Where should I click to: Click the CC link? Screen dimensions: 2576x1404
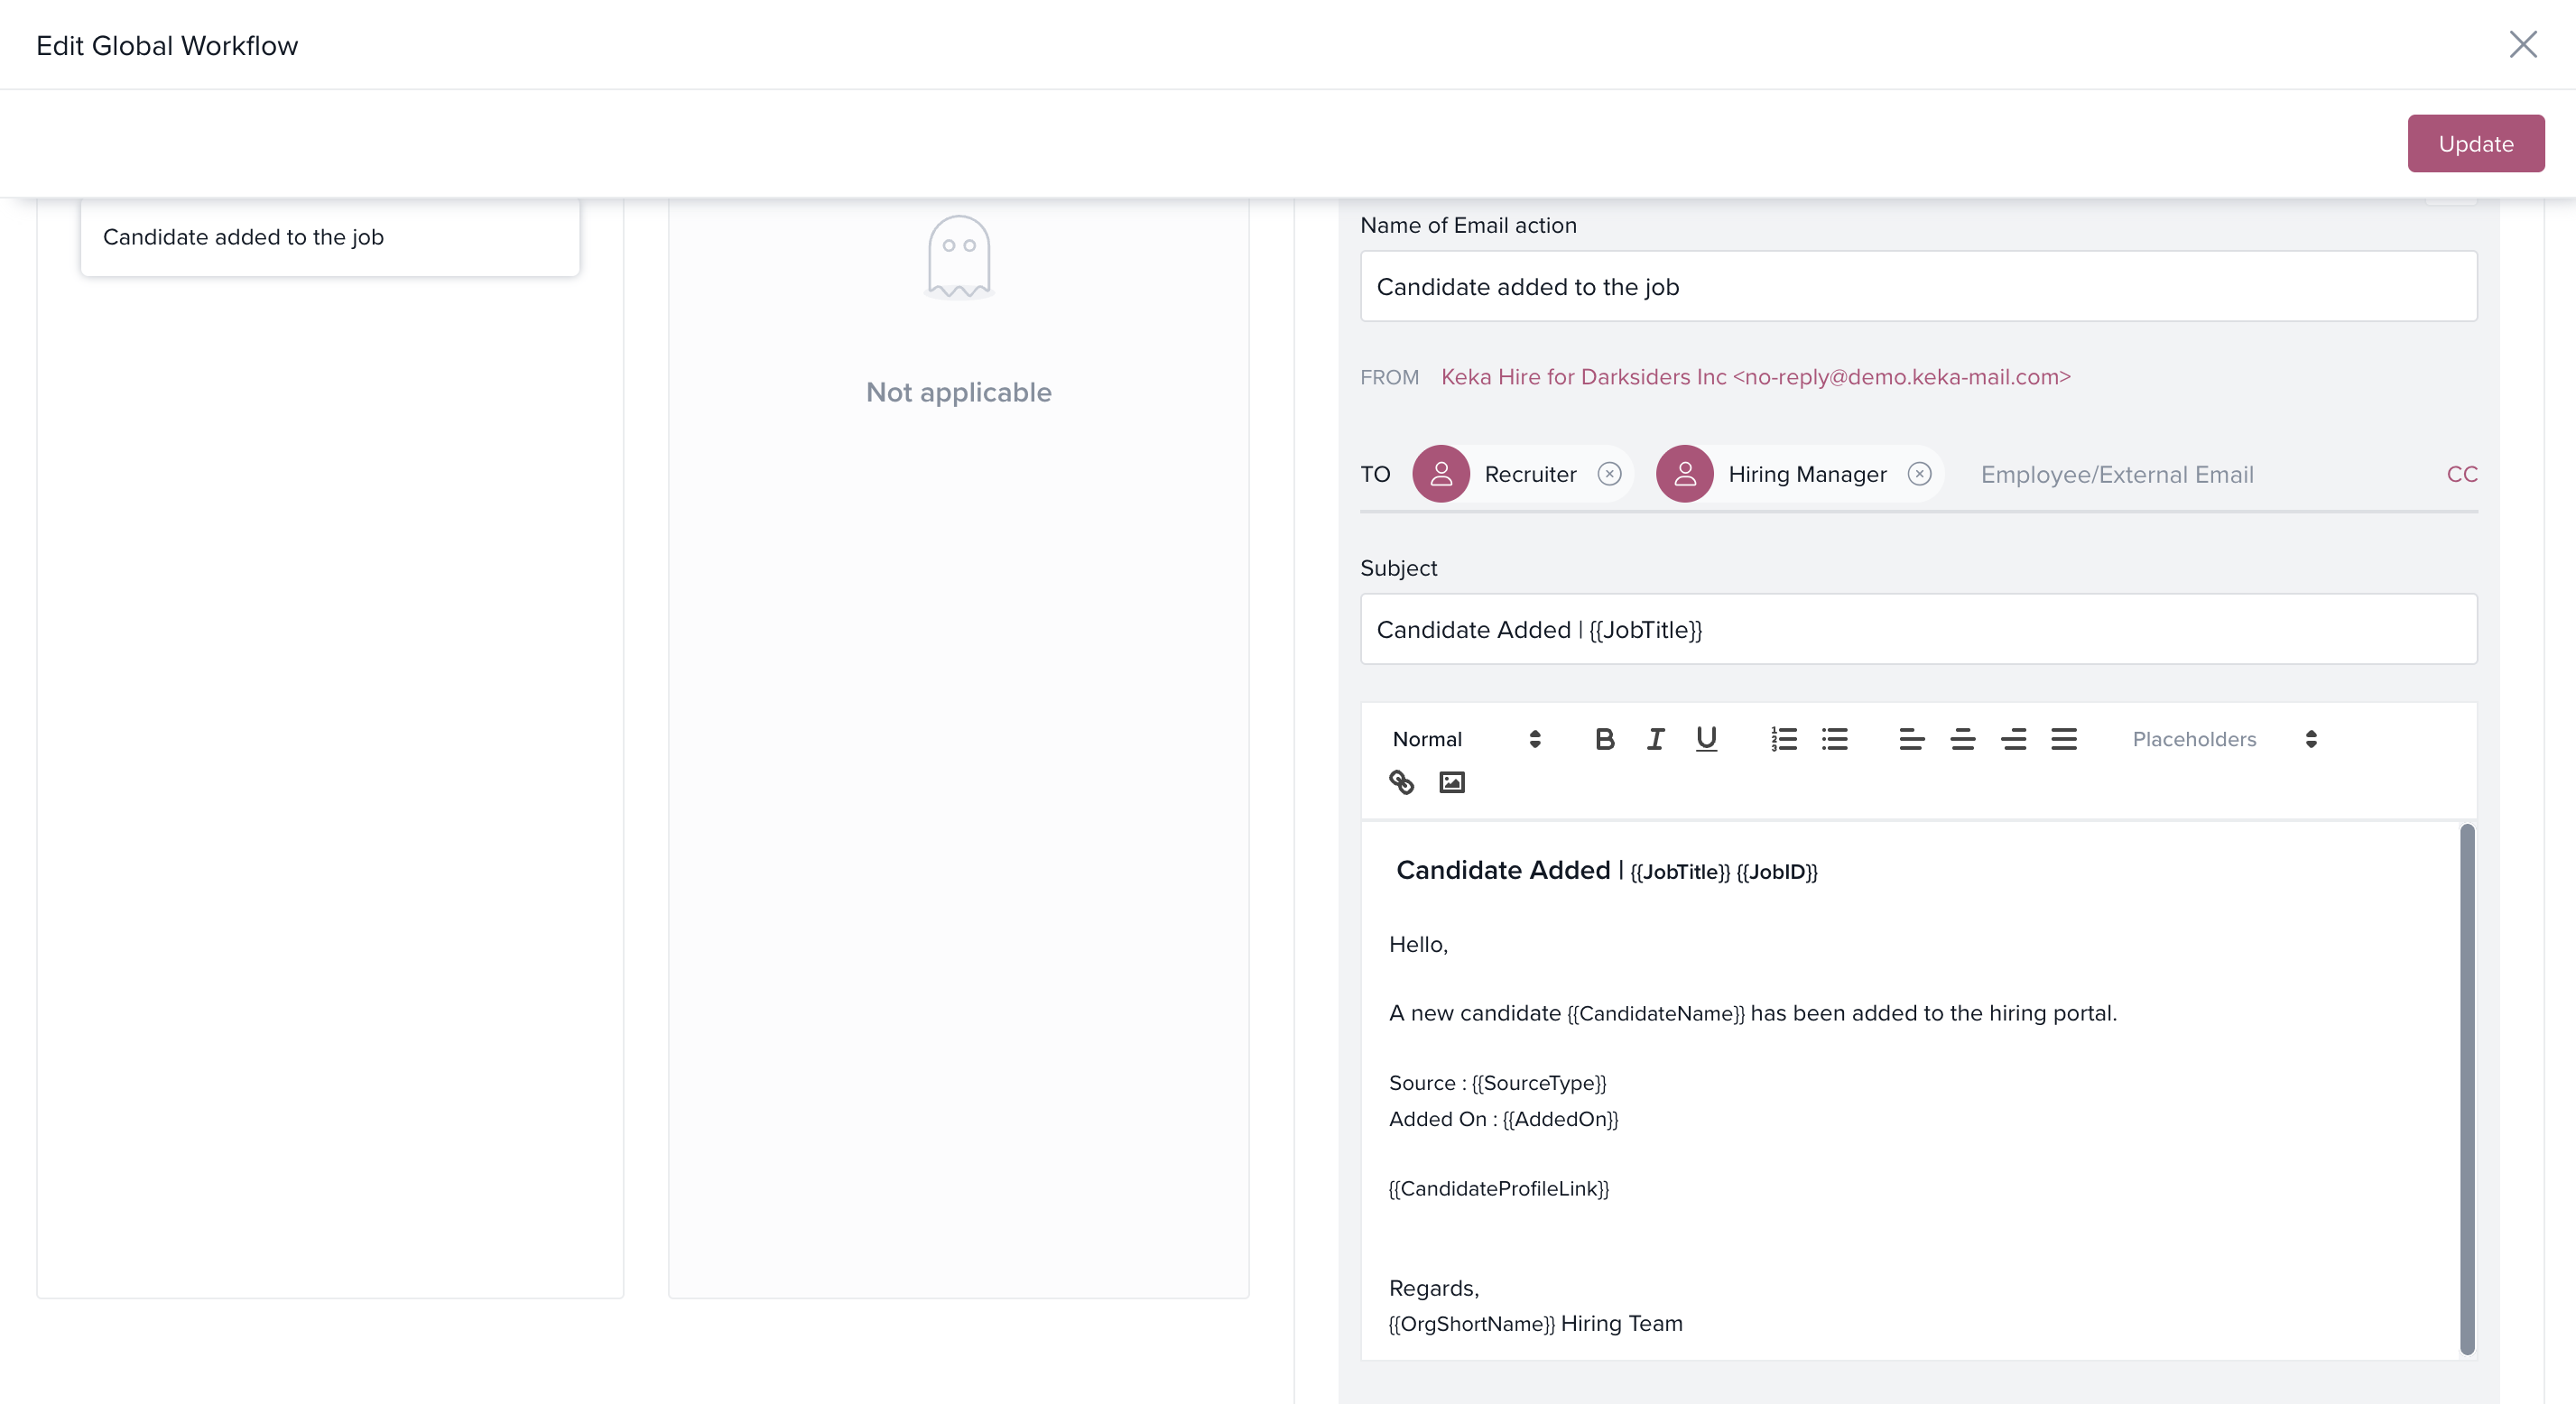(x=2461, y=474)
